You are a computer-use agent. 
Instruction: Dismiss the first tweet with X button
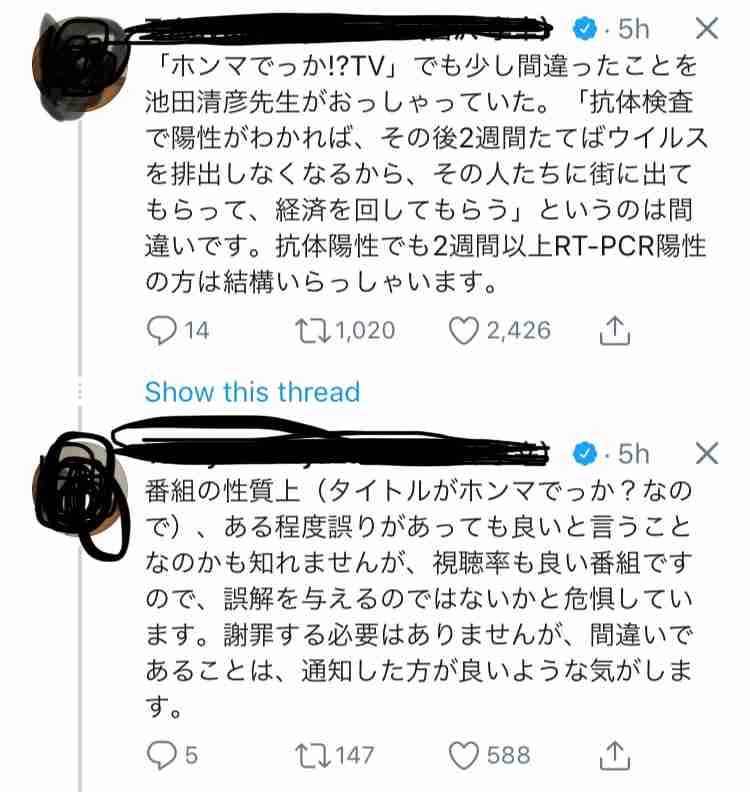point(706,28)
